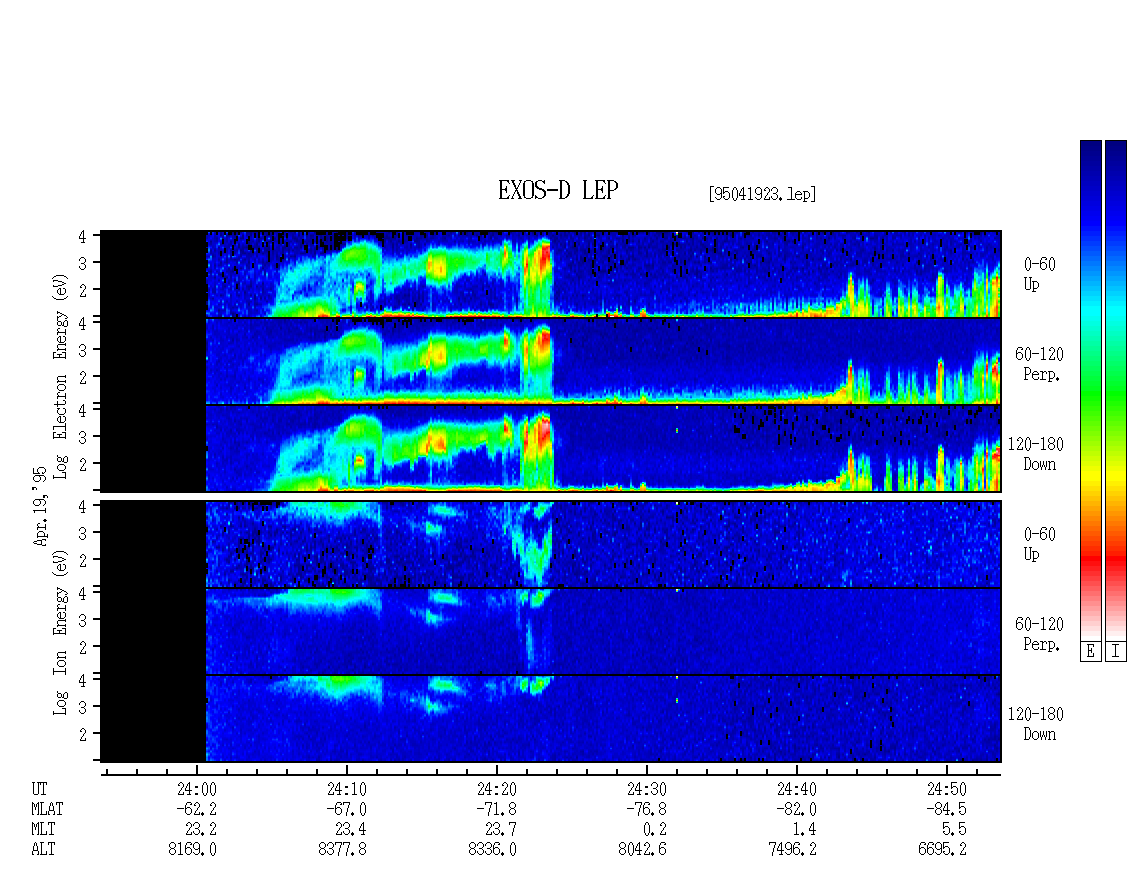Click the ion 120-180 Down spectrogram panel
The height and width of the screenshot is (875, 1130).
[x=551, y=719]
